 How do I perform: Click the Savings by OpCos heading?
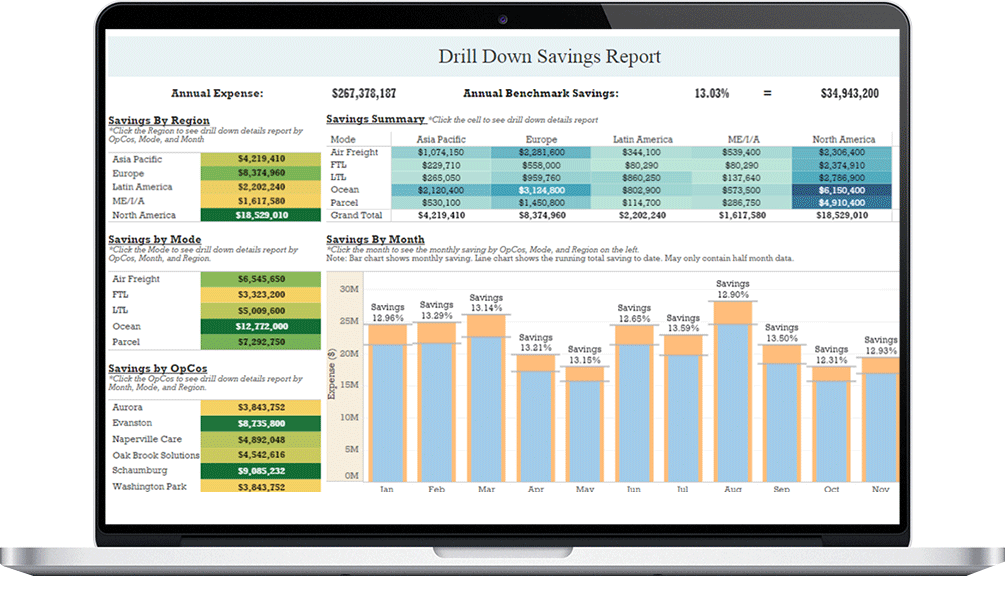(158, 369)
